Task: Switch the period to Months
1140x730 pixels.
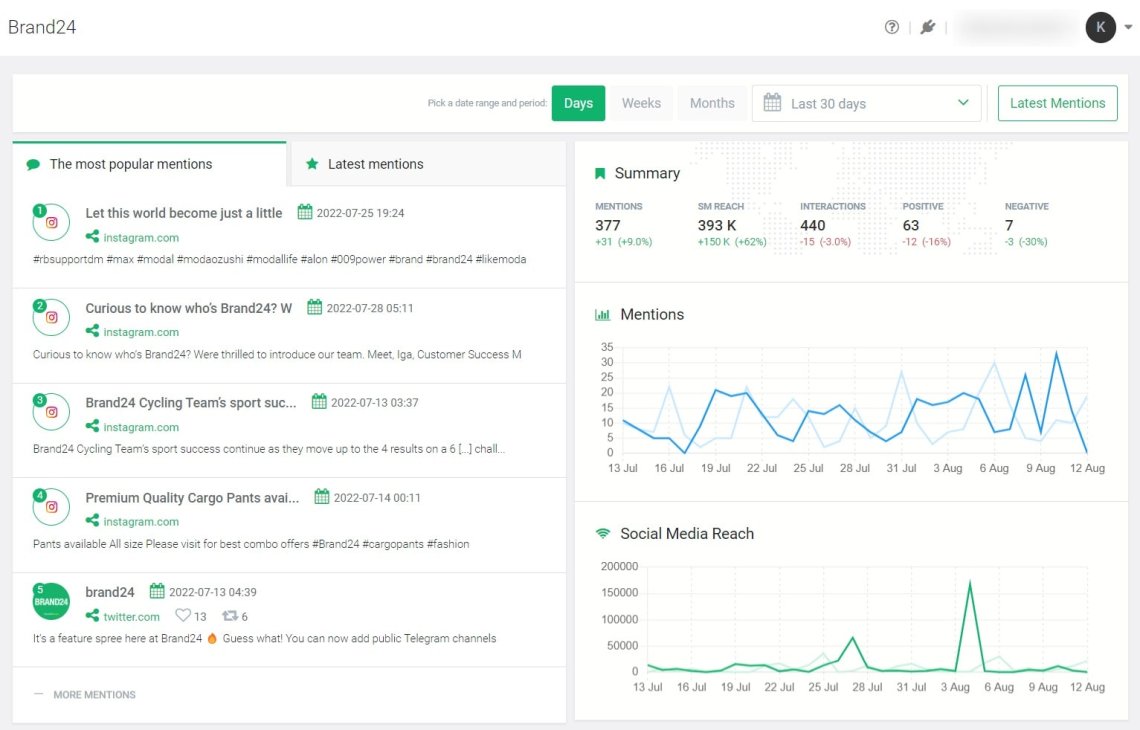Action: coord(712,103)
